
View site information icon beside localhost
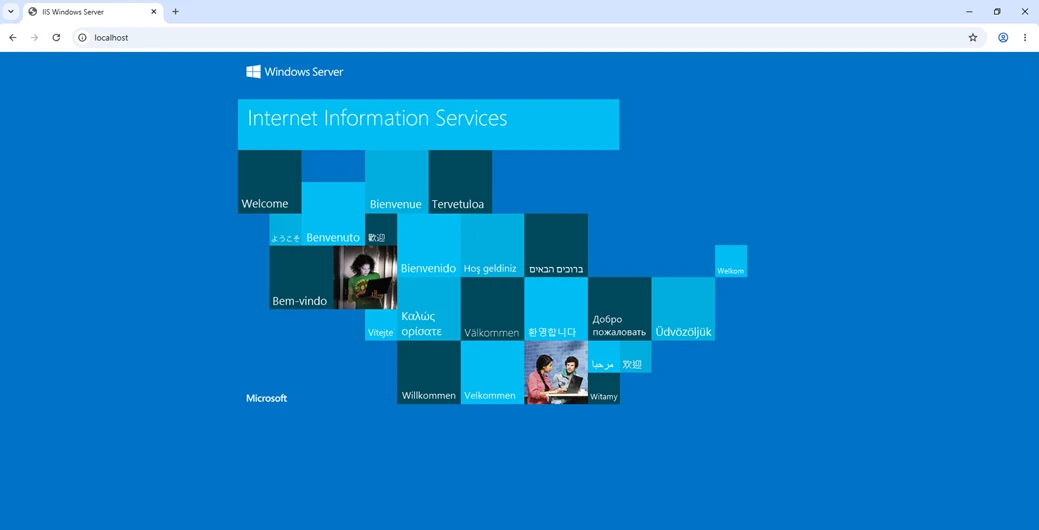[x=82, y=38]
